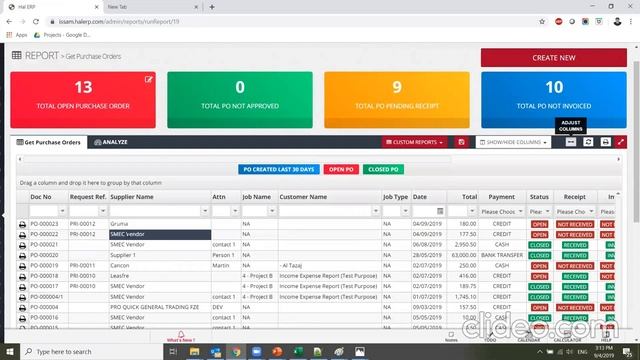Print row PO-000020 via printer icon
640x360 pixels.
[22, 256]
